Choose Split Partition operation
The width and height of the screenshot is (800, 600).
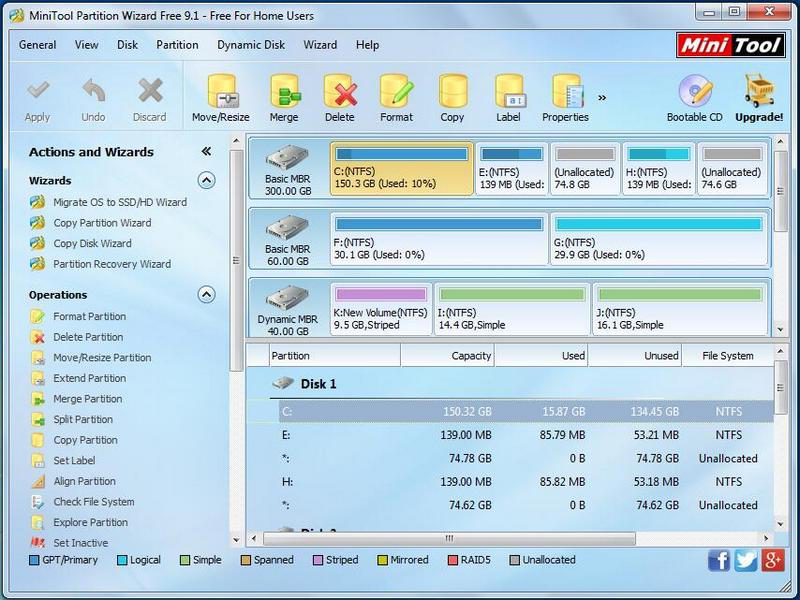point(71,419)
